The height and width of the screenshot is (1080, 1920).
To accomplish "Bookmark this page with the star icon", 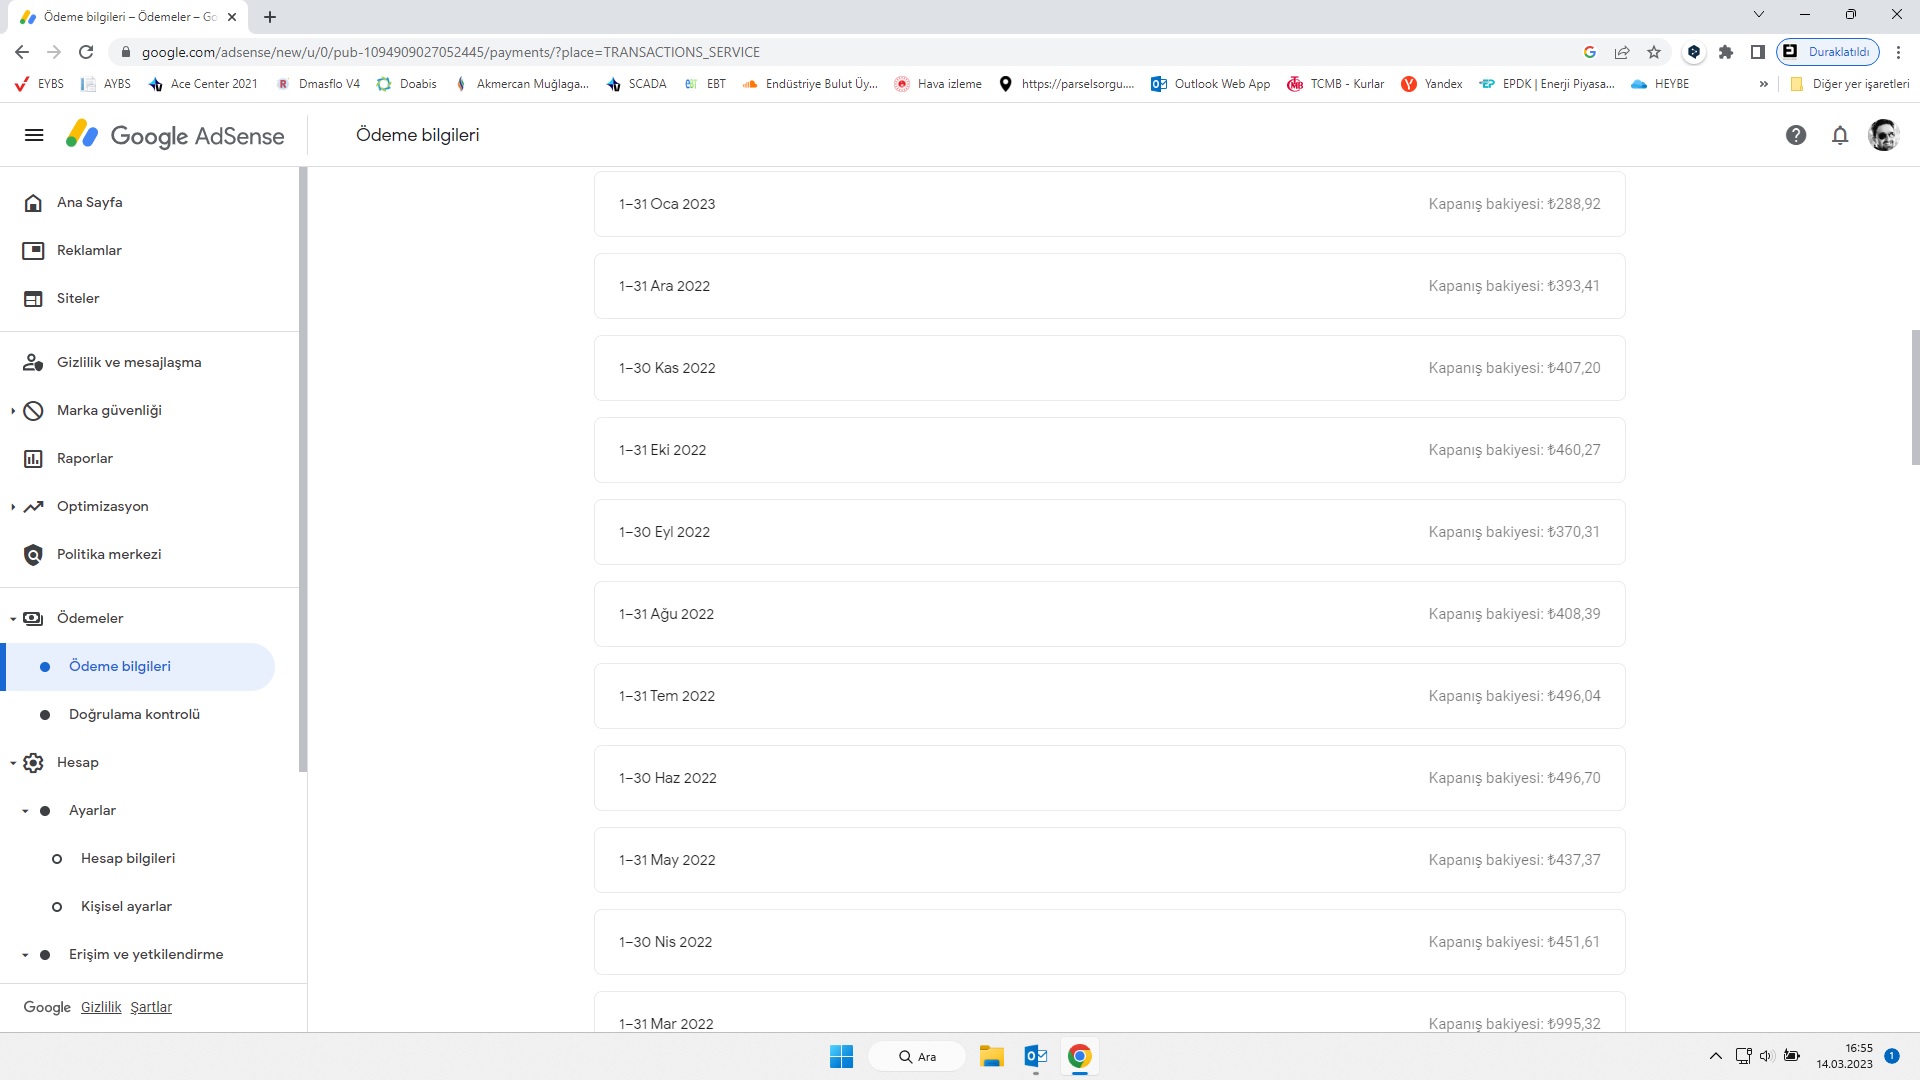I will [1654, 52].
